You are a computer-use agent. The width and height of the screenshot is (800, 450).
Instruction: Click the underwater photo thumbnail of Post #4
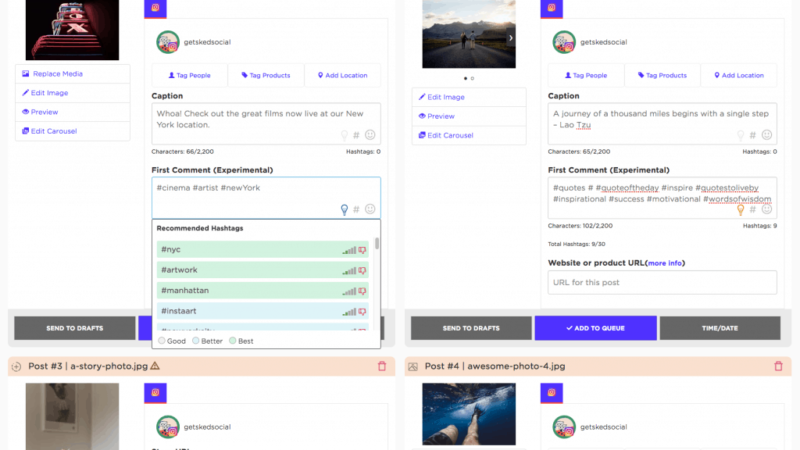pyautogui.click(x=469, y=414)
